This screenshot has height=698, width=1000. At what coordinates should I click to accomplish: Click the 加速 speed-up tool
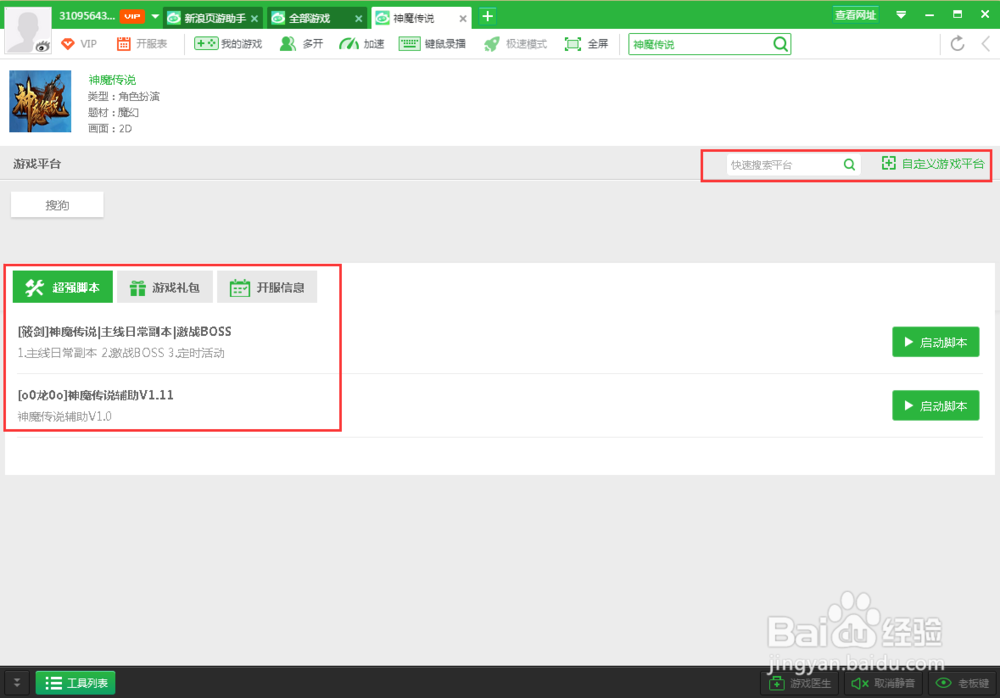point(362,44)
